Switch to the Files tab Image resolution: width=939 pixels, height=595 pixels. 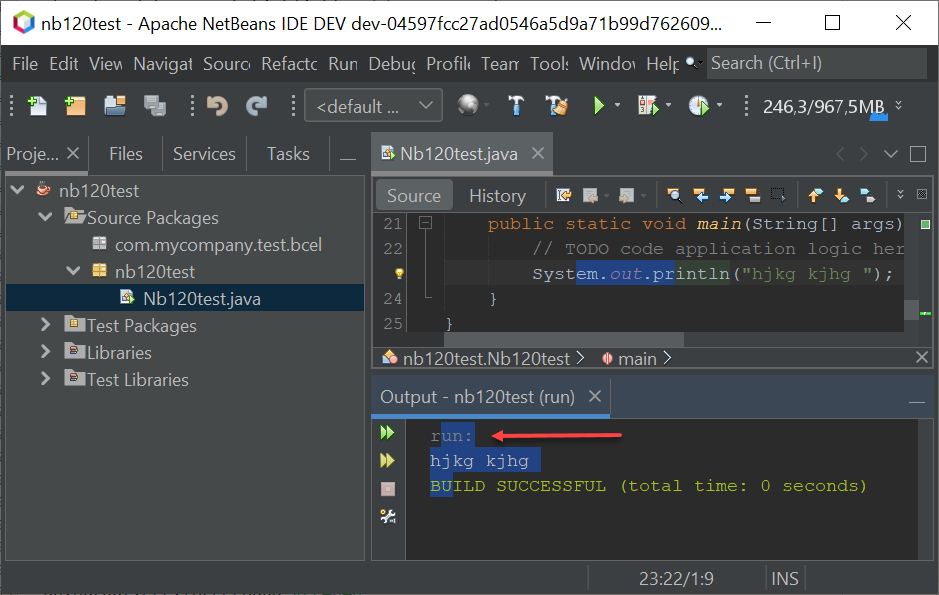tap(126, 154)
